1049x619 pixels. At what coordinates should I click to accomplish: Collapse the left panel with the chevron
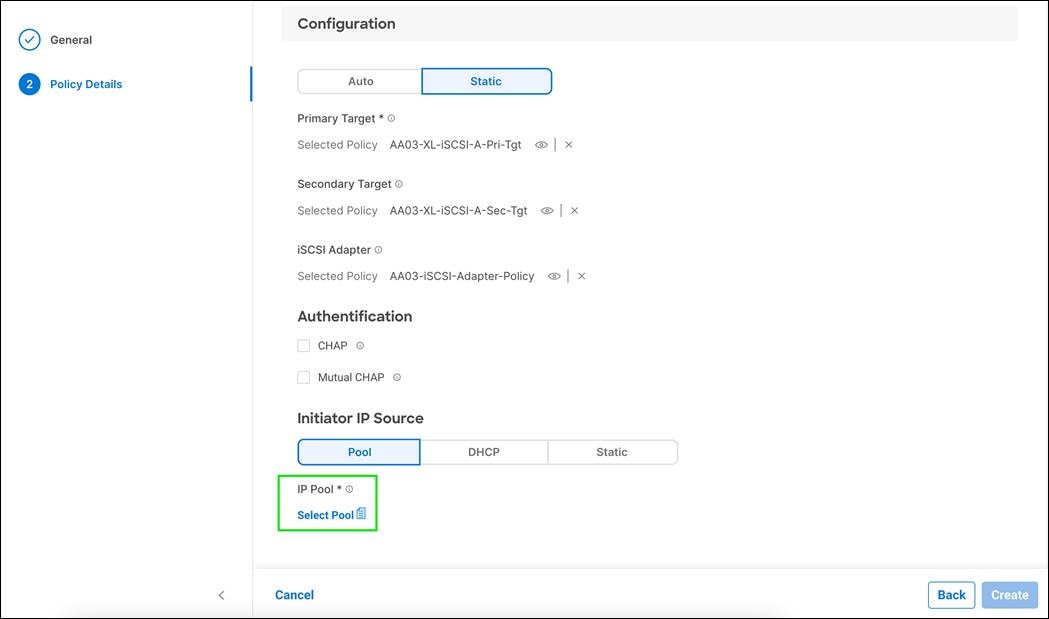(x=221, y=594)
